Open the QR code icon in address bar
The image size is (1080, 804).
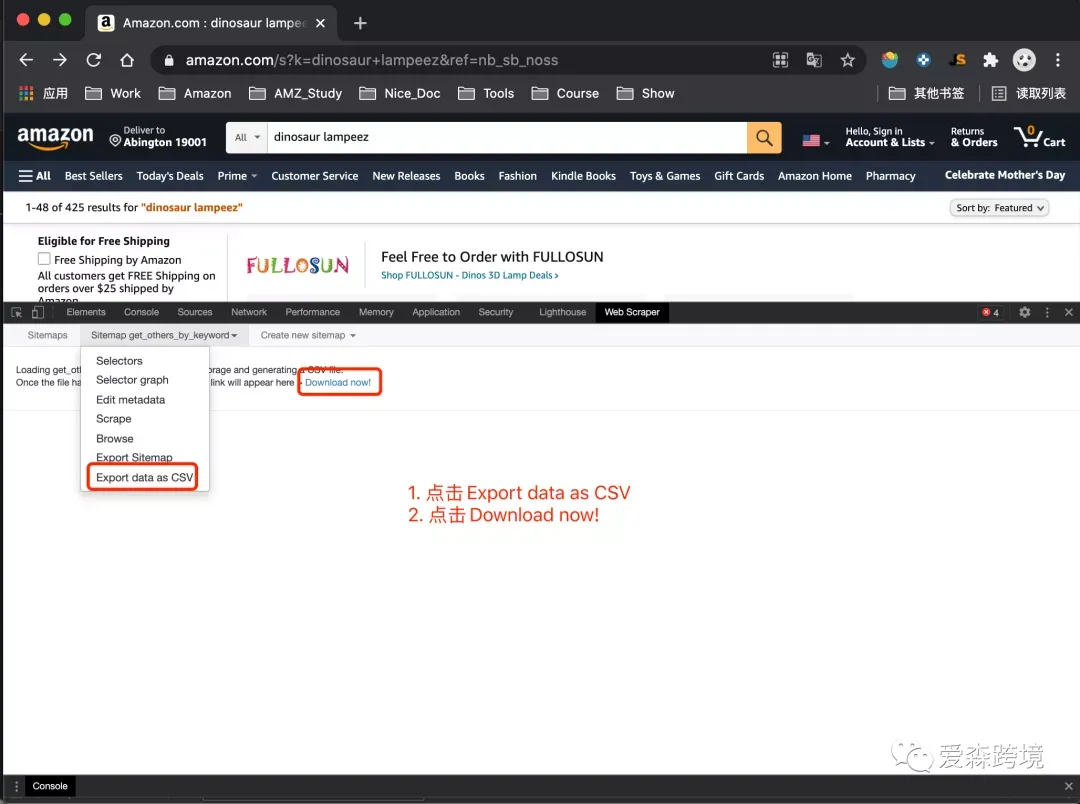[780, 60]
